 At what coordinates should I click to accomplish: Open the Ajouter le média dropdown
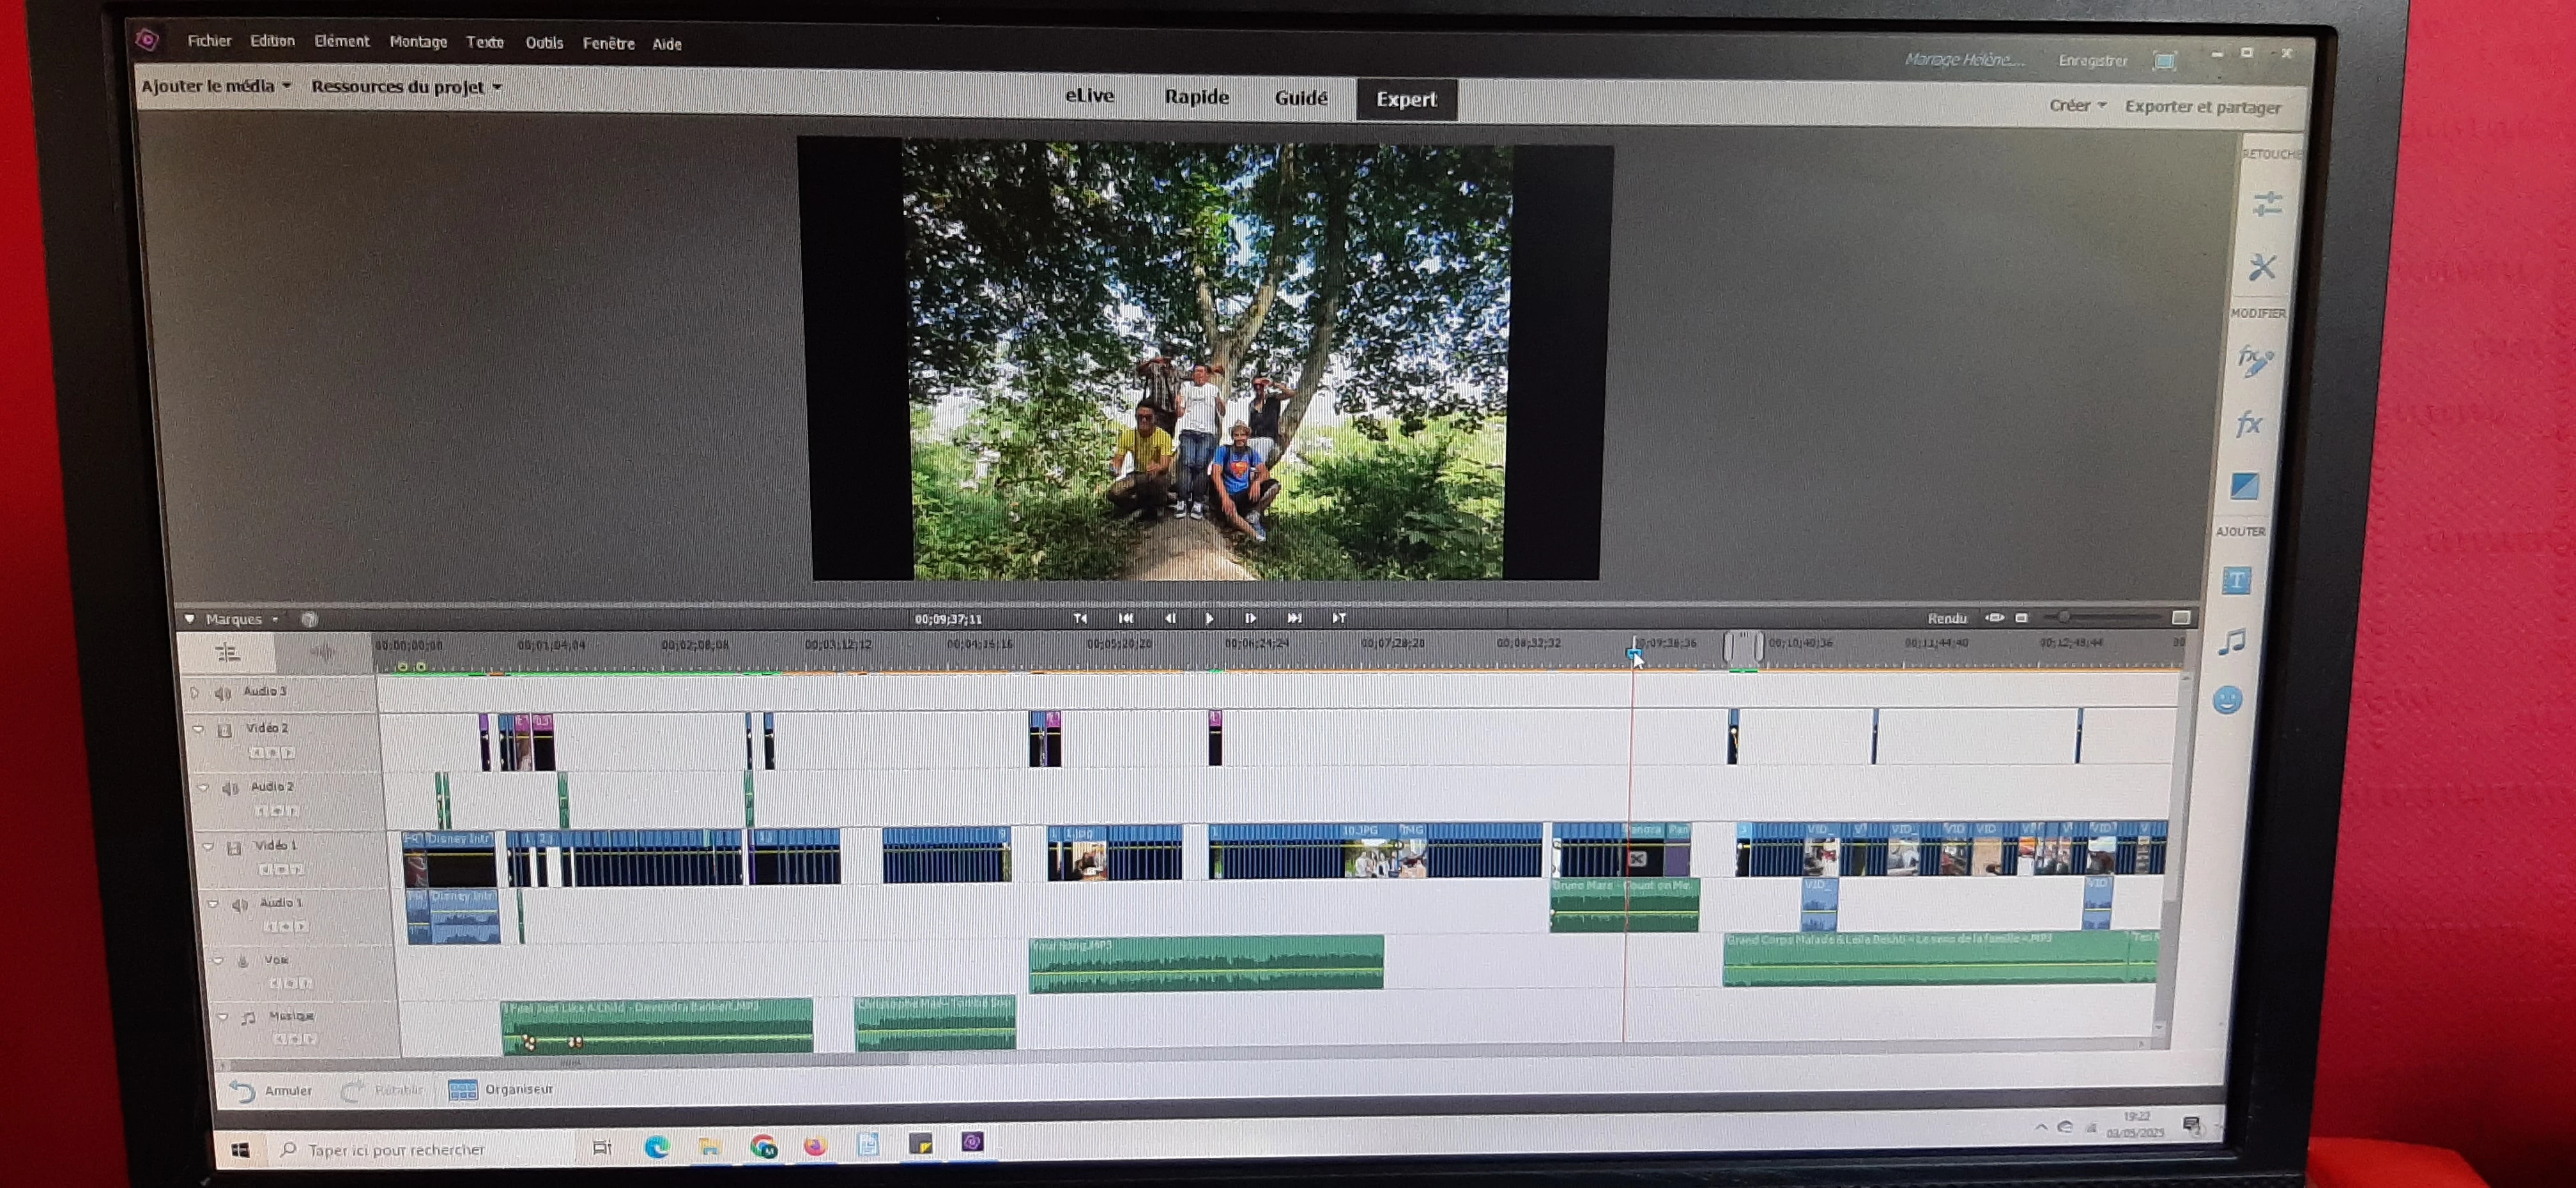216,86
